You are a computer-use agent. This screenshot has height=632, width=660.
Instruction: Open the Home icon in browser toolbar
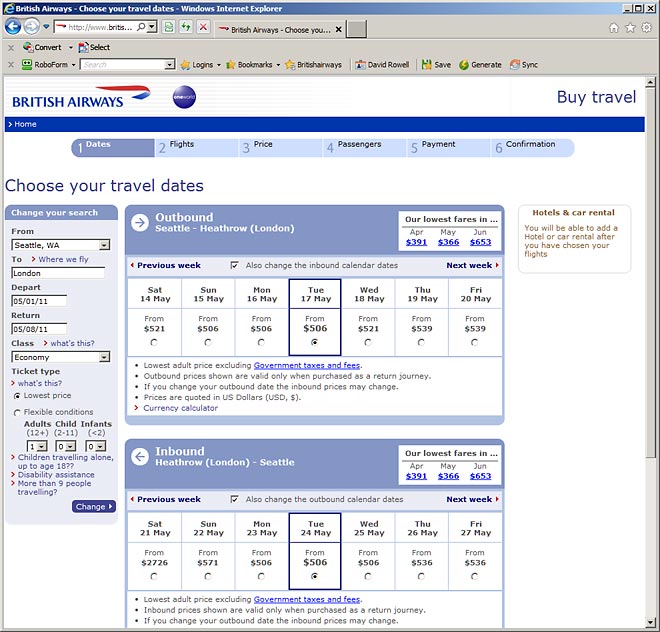click(614, 28)
